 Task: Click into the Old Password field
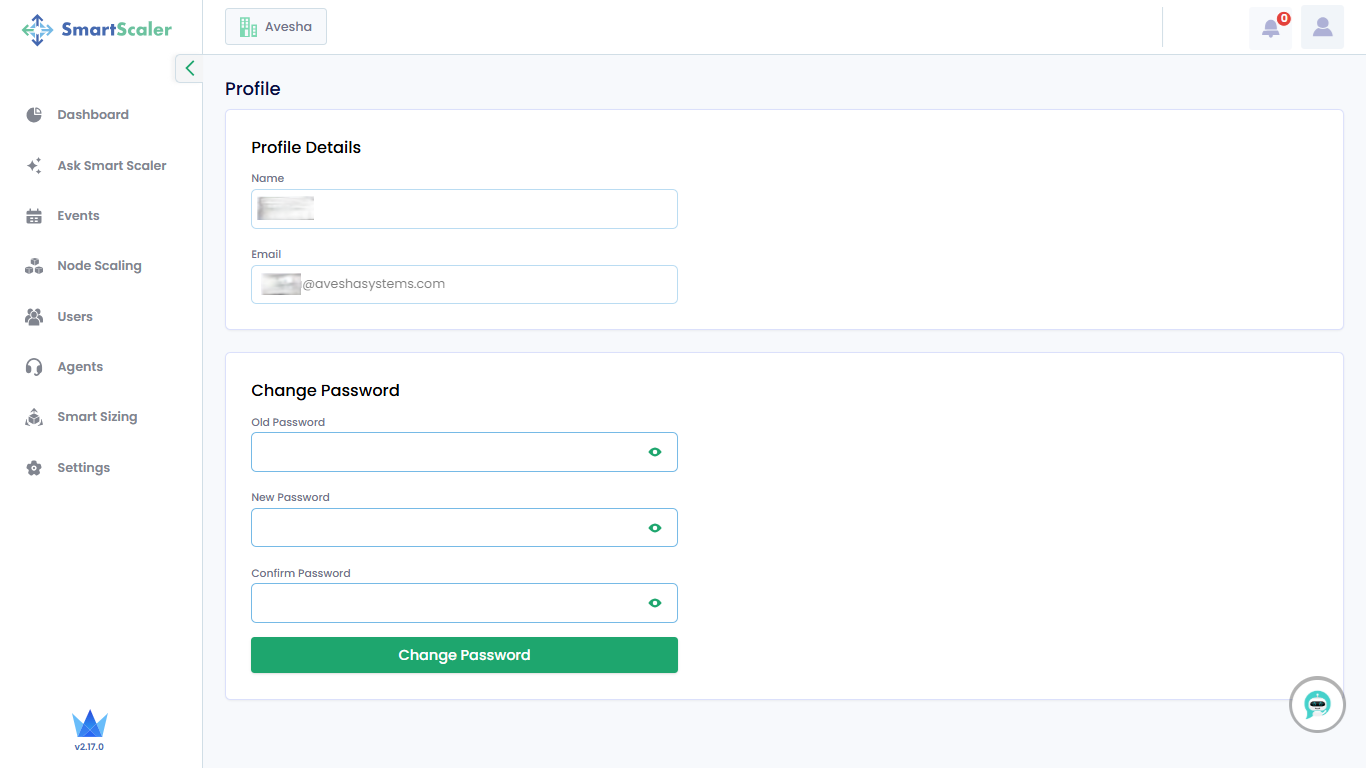click(x=445, y=452)
